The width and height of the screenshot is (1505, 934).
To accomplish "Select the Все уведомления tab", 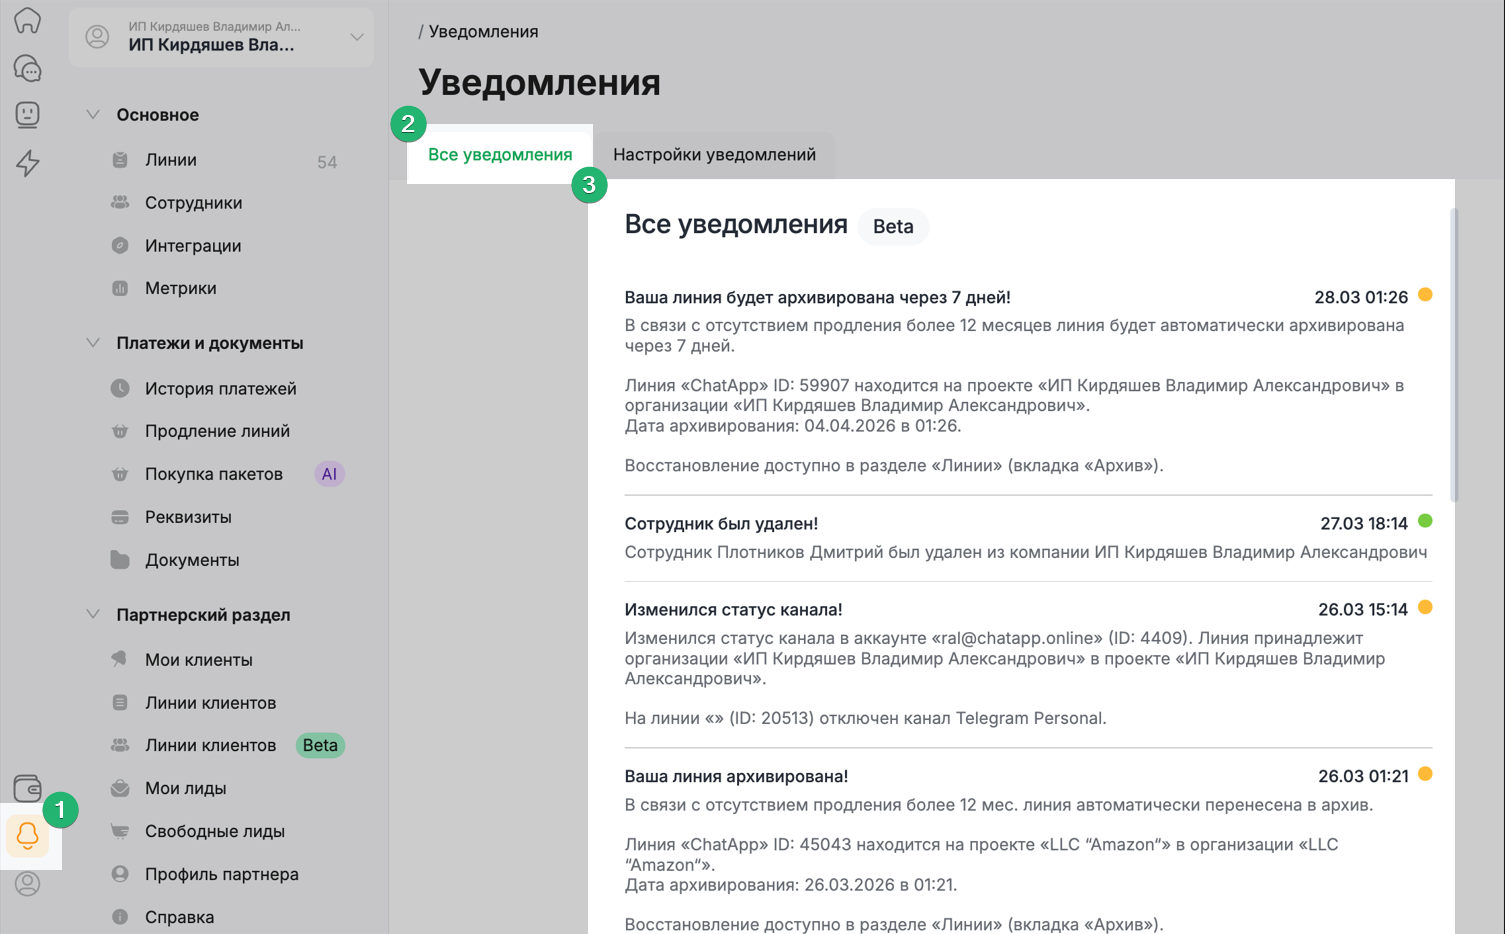I will tap(500, 155).
